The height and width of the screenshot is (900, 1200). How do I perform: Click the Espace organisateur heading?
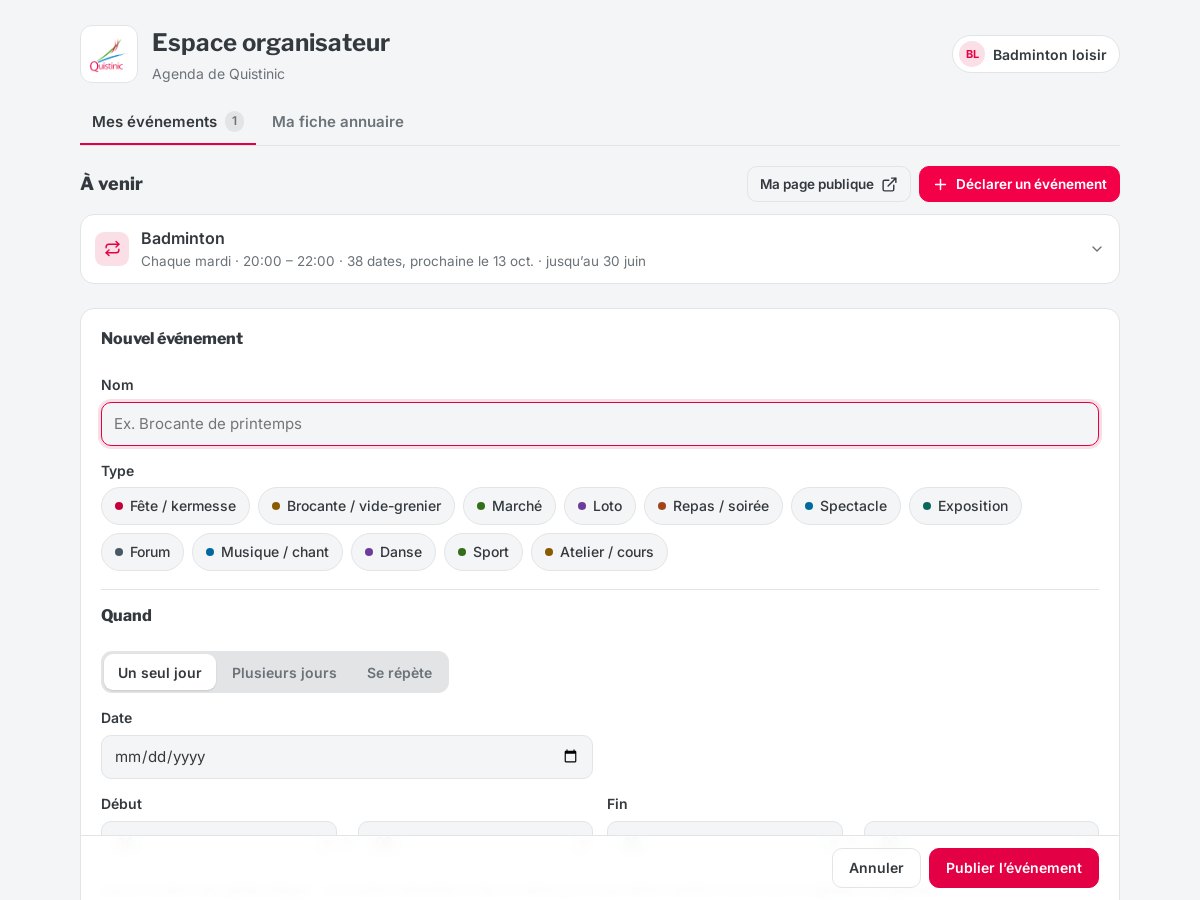pyautogui.click(x=271, y=43)
